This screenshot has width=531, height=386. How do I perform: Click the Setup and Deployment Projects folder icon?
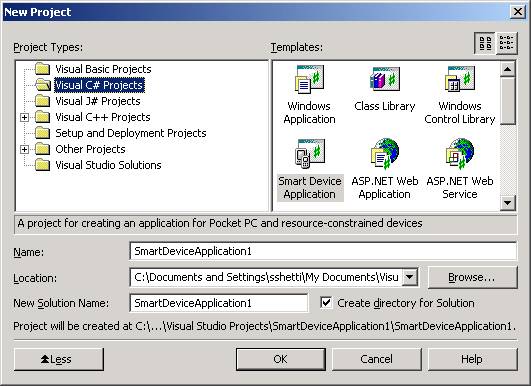pos(43,133)
